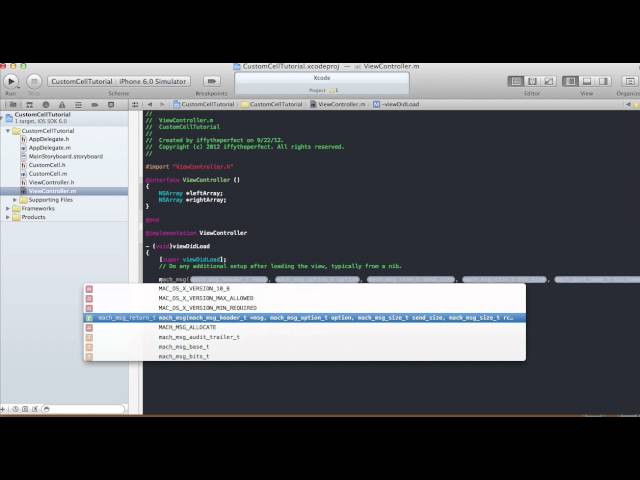Click CustomCellTutorial project in jump bar
Viewport: 640px width, 480px height.
coord(204,104)
